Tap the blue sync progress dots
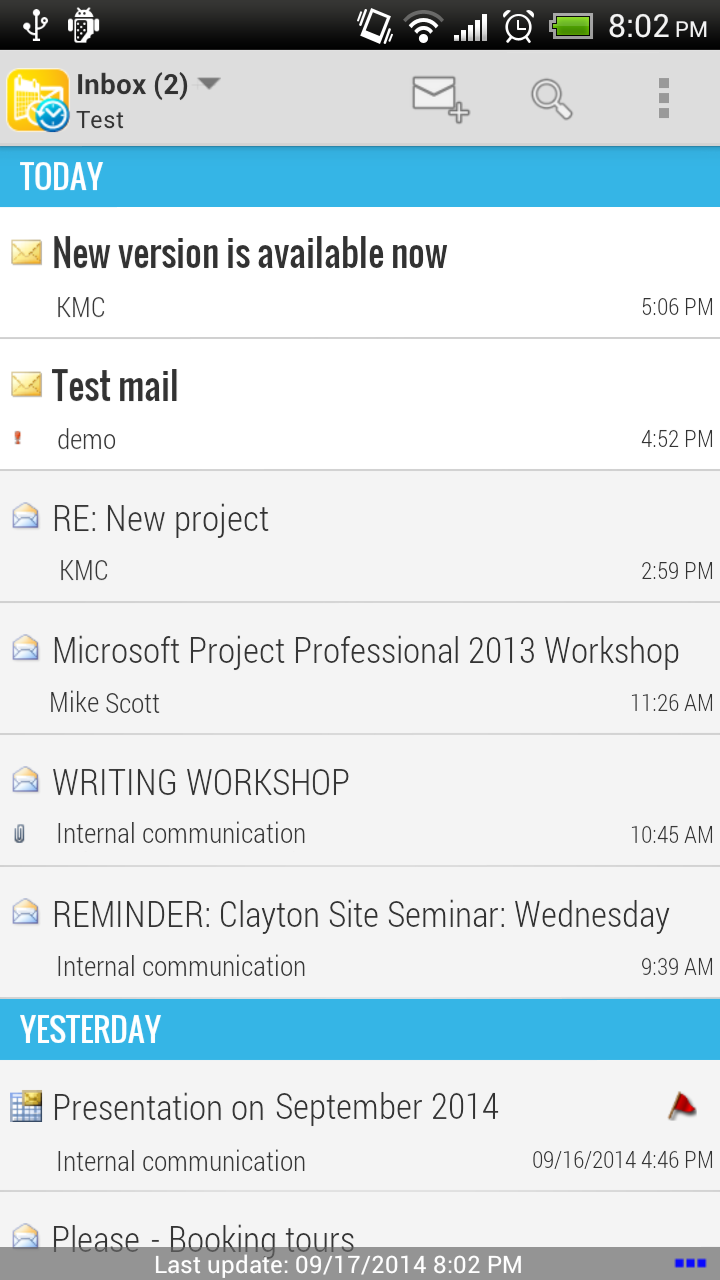Viewport: 720px width, 1280px height. click(690, 1264)
